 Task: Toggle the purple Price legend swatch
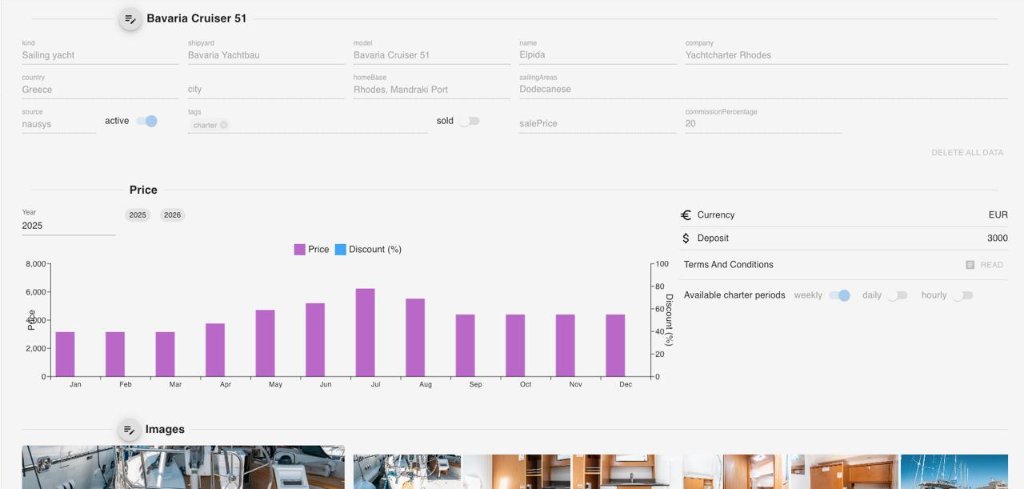(x=300, y=249)
